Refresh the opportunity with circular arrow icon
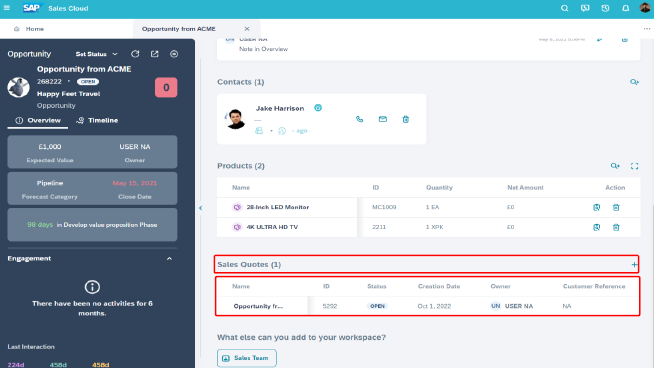Screen dimensions: 654x368 (135, 54)
